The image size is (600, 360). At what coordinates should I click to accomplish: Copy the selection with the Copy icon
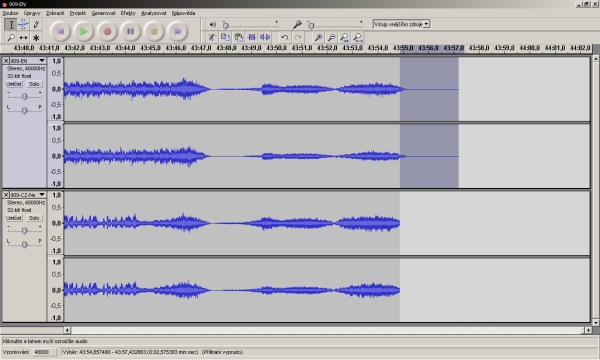pos(225,37)
